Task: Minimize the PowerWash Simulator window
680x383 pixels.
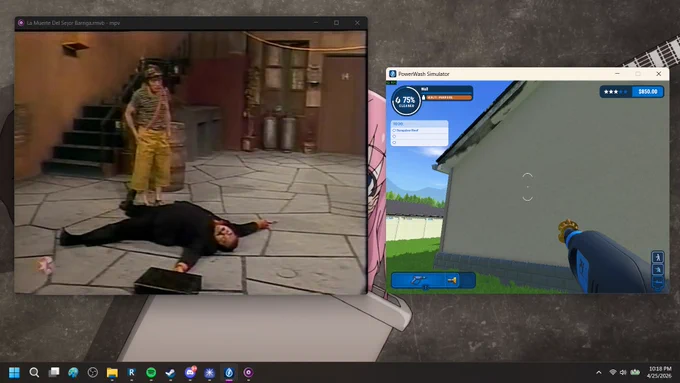Action: (617, 74)
